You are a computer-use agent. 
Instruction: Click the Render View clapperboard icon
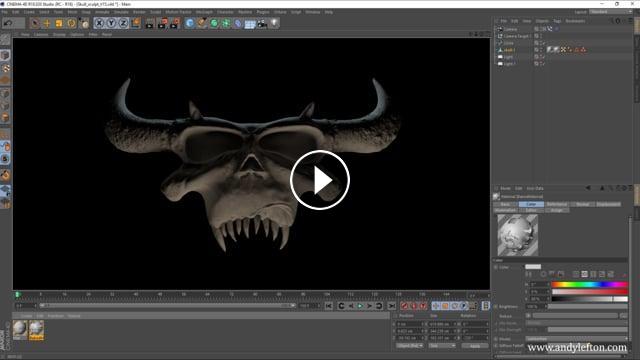(150, 23)
